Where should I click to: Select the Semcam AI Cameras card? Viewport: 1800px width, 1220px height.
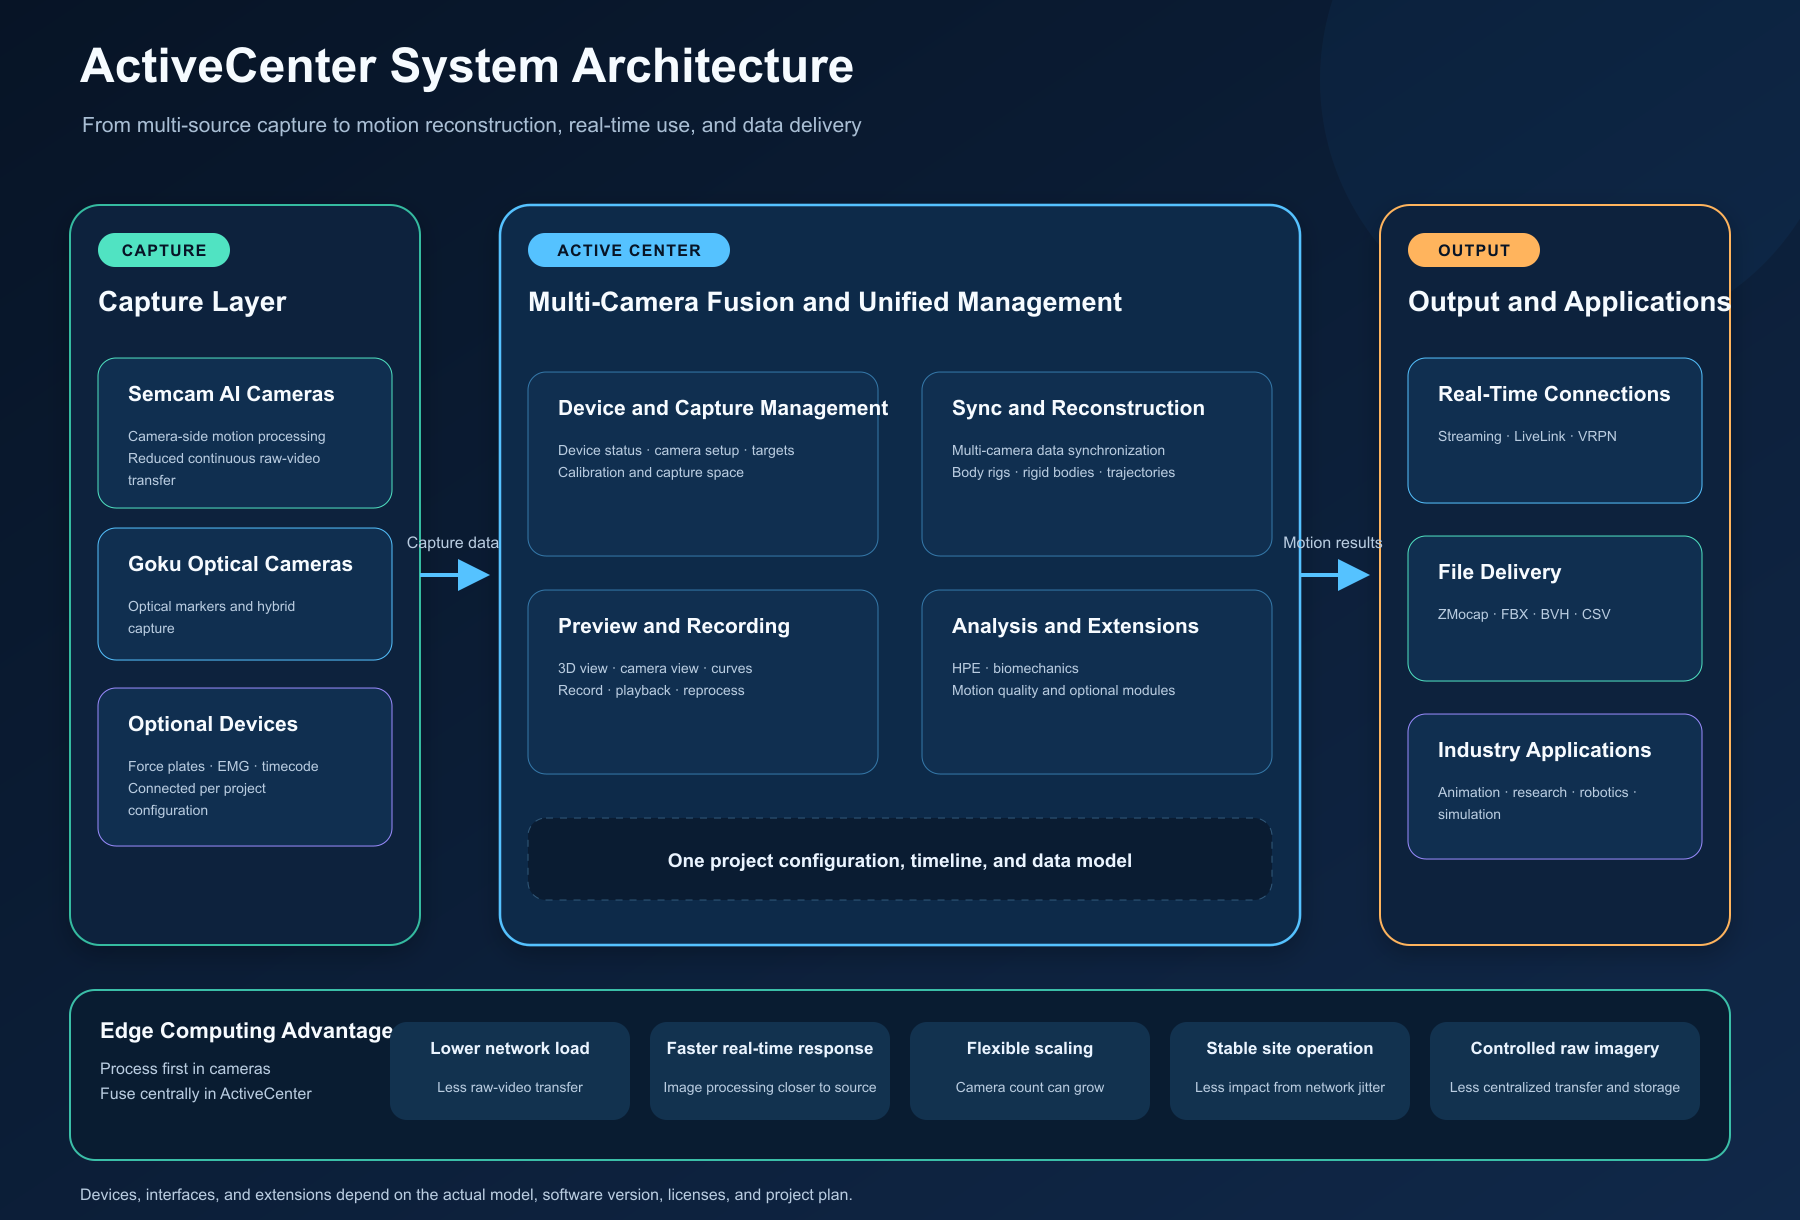tap(245, 433)
